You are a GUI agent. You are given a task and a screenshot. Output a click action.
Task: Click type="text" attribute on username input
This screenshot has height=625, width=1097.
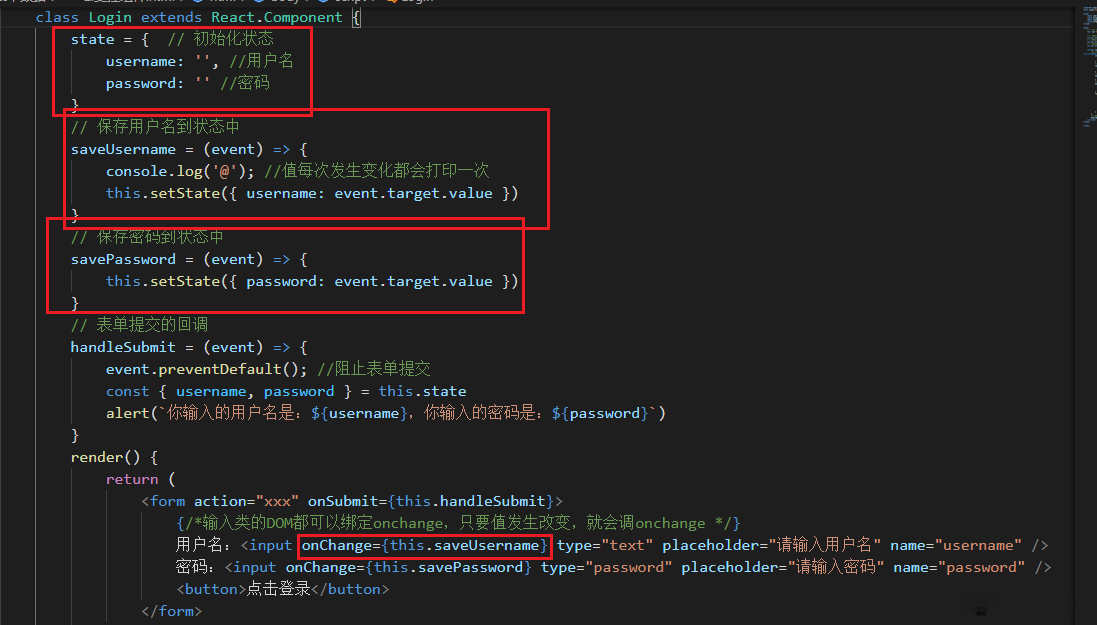click(605, 545)
